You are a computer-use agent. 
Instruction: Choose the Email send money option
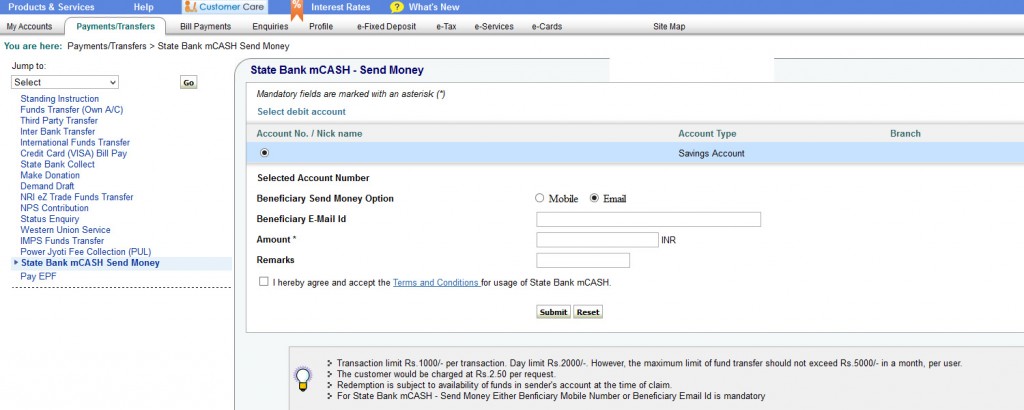594,198
